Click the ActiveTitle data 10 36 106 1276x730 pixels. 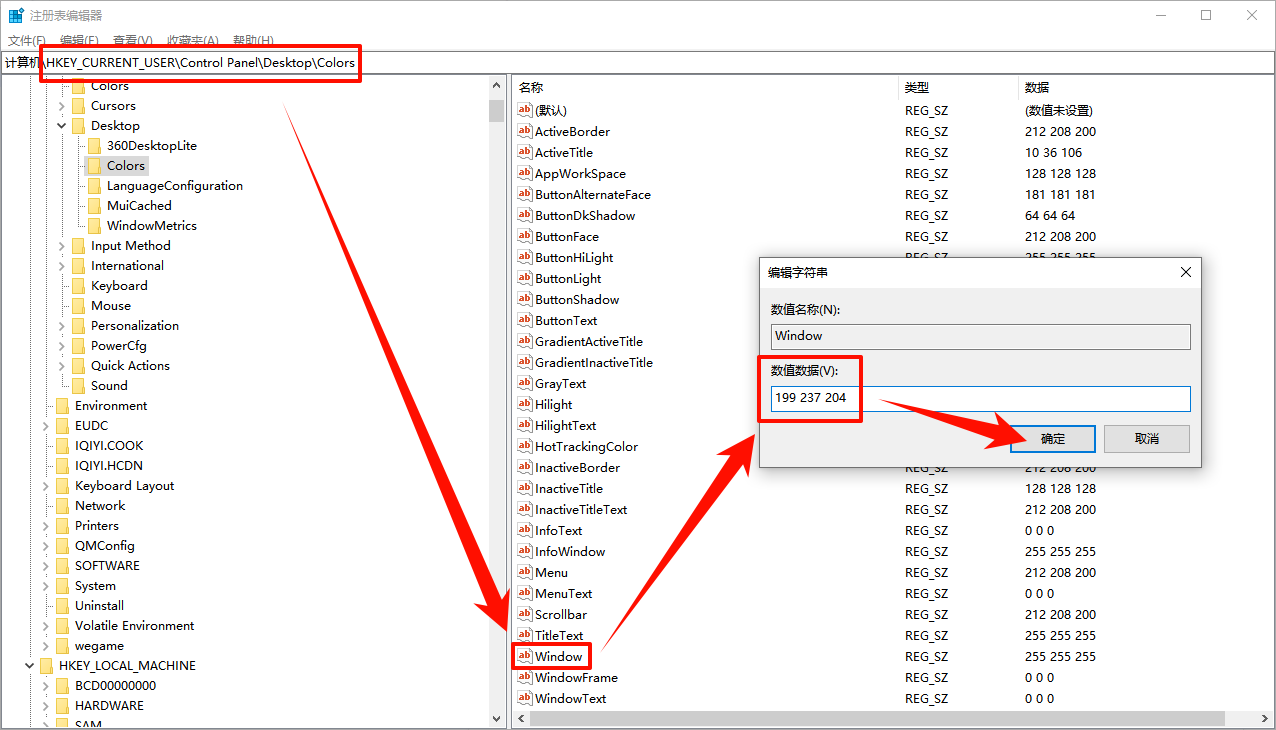click(x=1053, y=152)
